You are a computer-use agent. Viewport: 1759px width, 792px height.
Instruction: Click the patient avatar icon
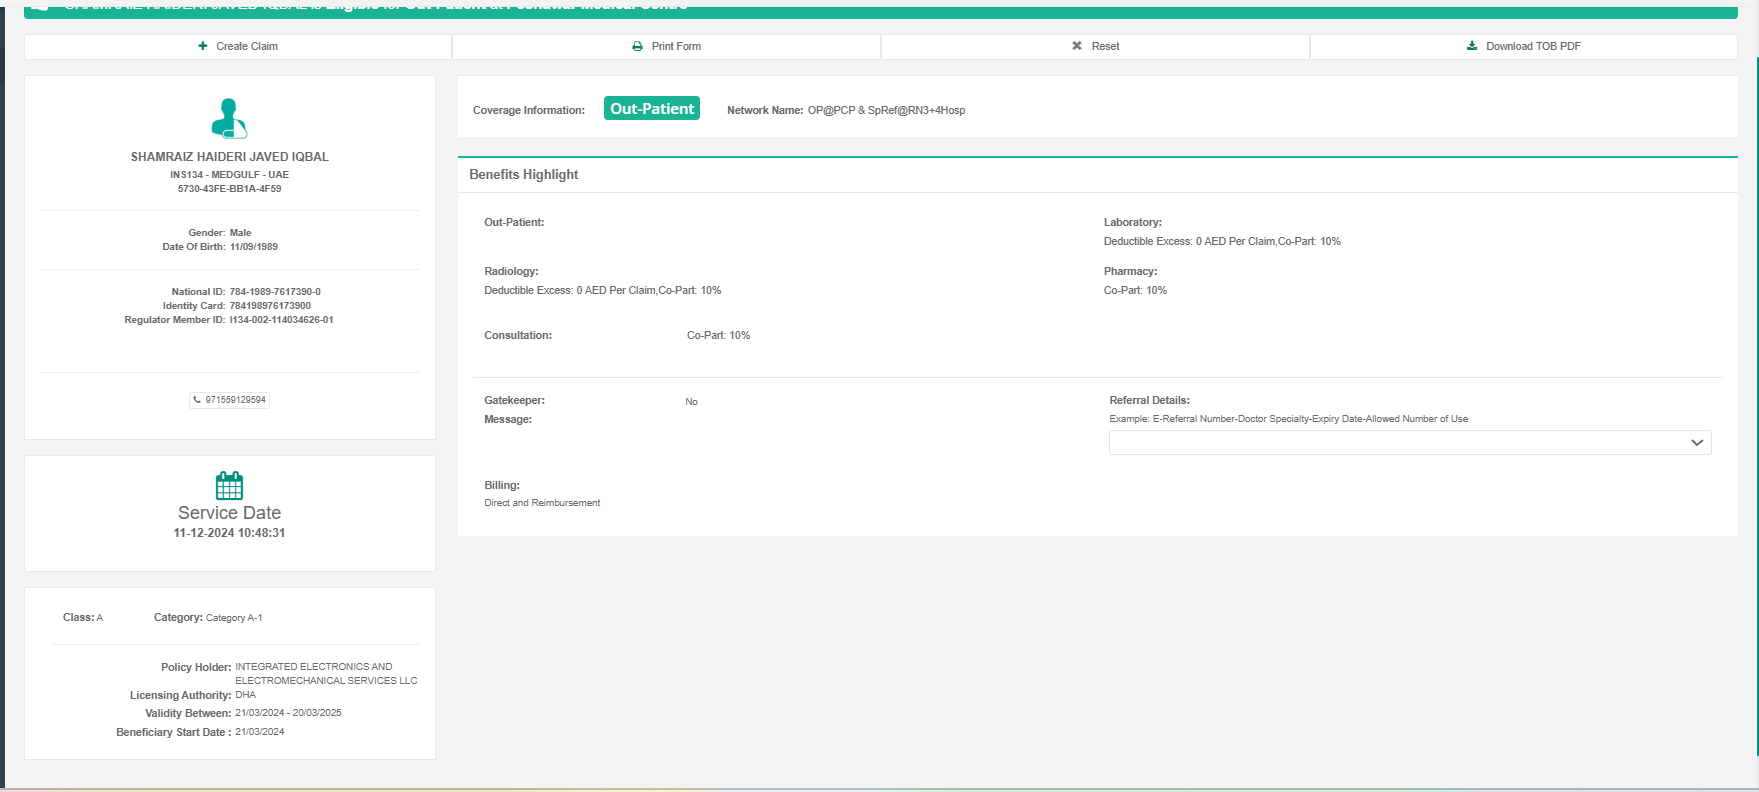(x=229, y=118)
